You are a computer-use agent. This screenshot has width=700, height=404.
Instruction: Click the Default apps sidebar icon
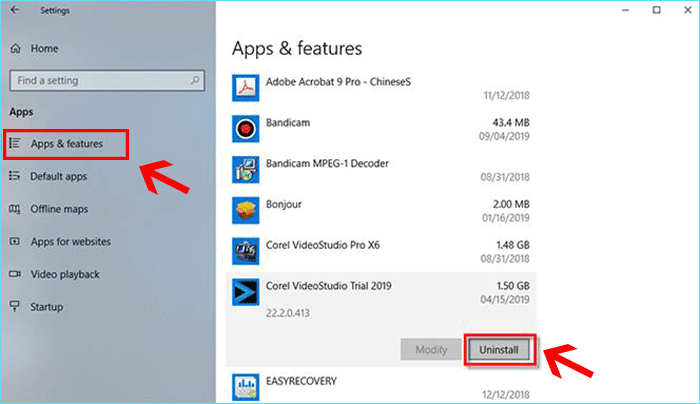click(x=15, y=176)
